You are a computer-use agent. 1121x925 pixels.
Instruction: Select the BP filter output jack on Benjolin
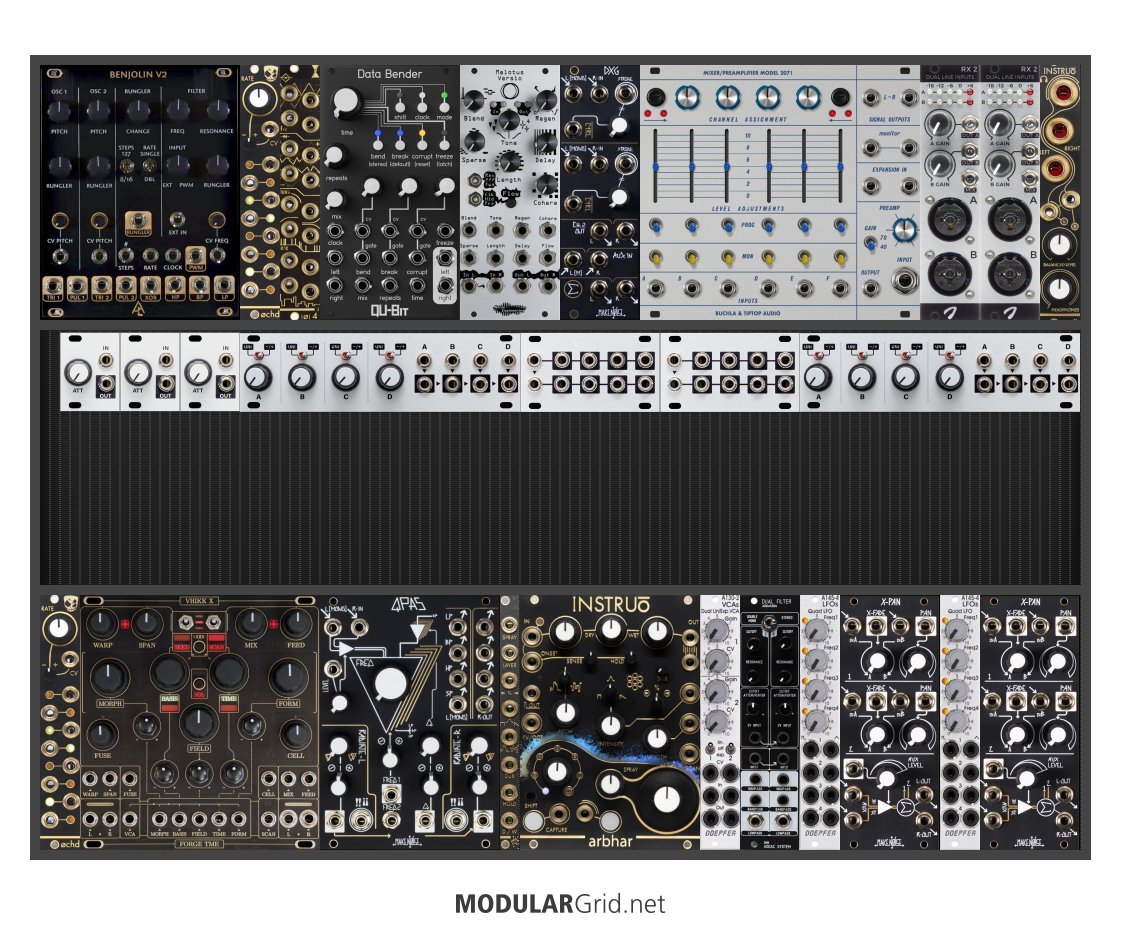pyautogui.click(x=200, y=286)
